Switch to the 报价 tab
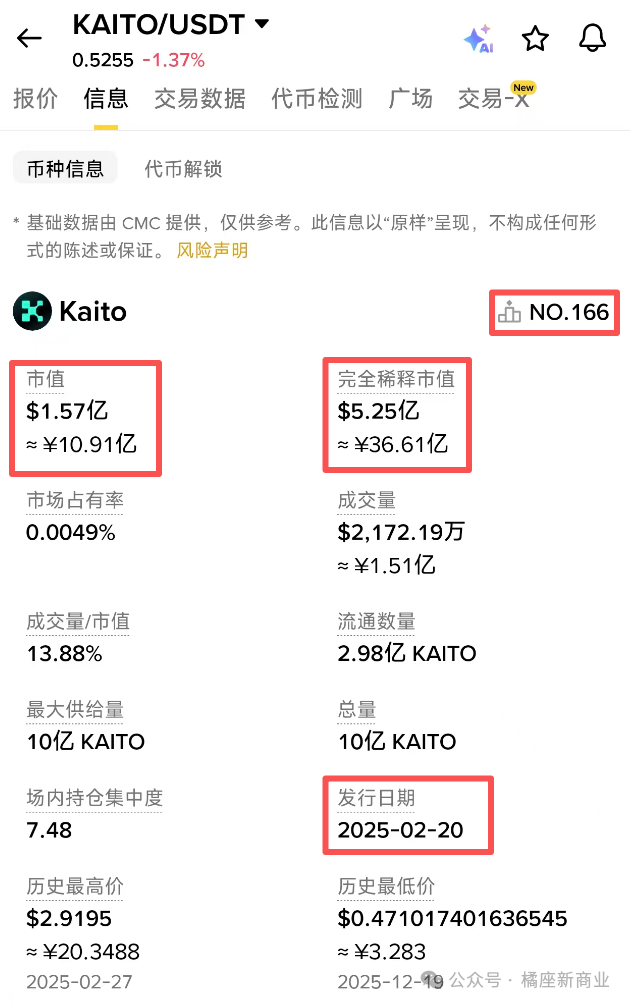The image size is (630, 1005). click(35, 98)
